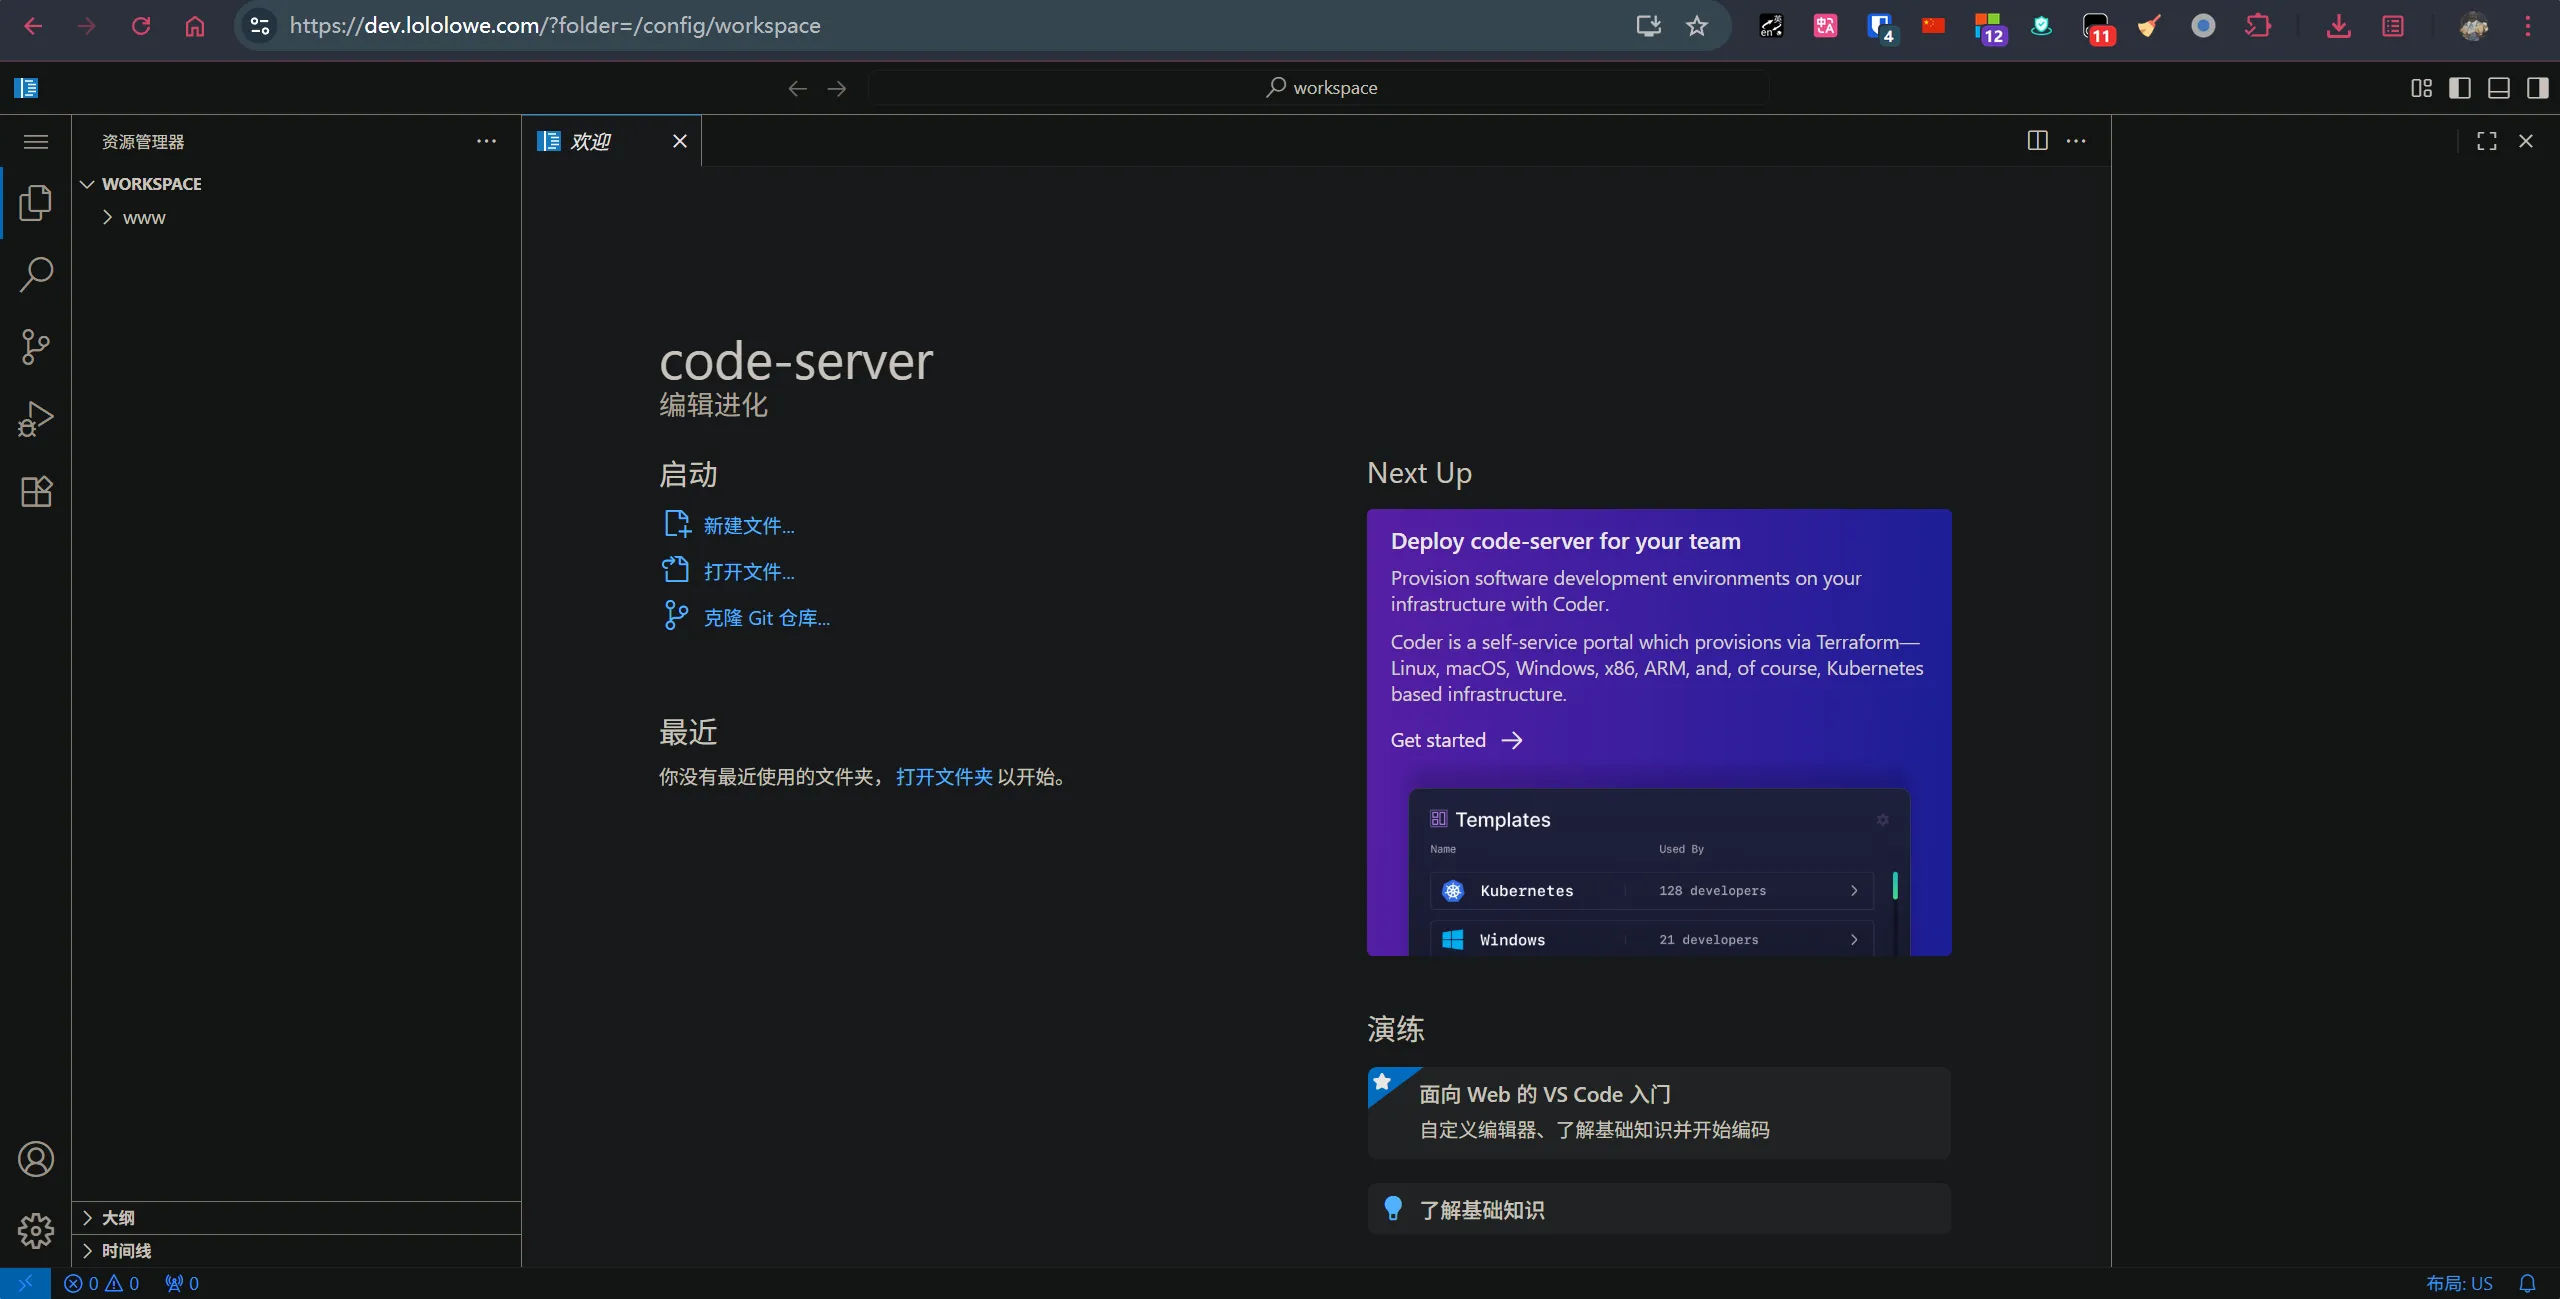Reload the browser page

[x=141, y=26]
